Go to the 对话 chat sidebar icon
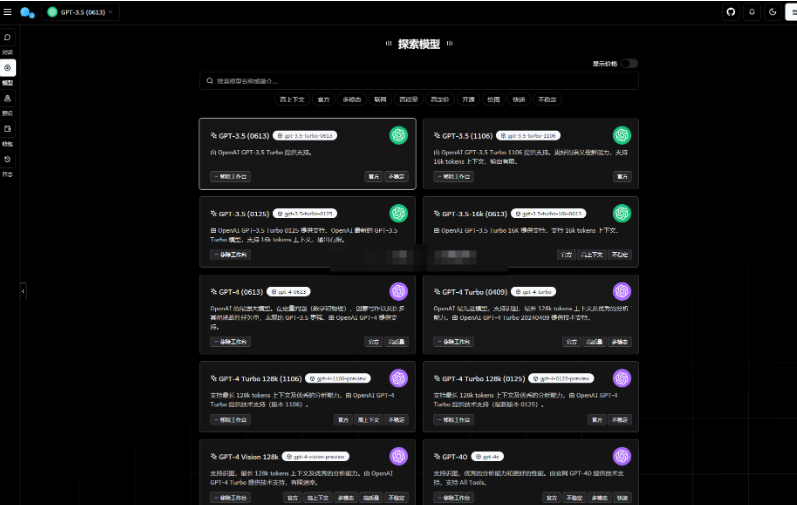This screenshot has height=505, width=797. tap(8, 38)
